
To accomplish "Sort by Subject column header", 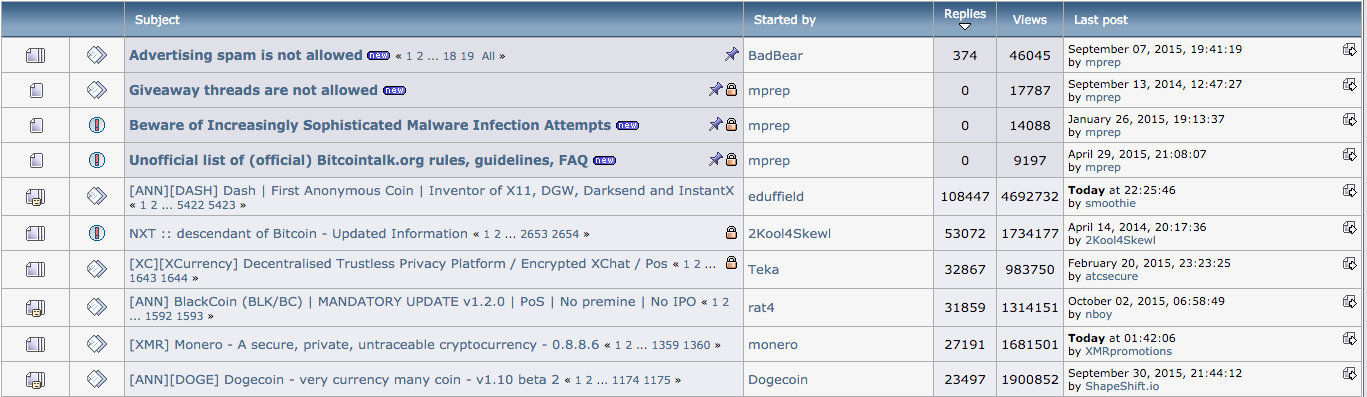I will coord(158,19).
